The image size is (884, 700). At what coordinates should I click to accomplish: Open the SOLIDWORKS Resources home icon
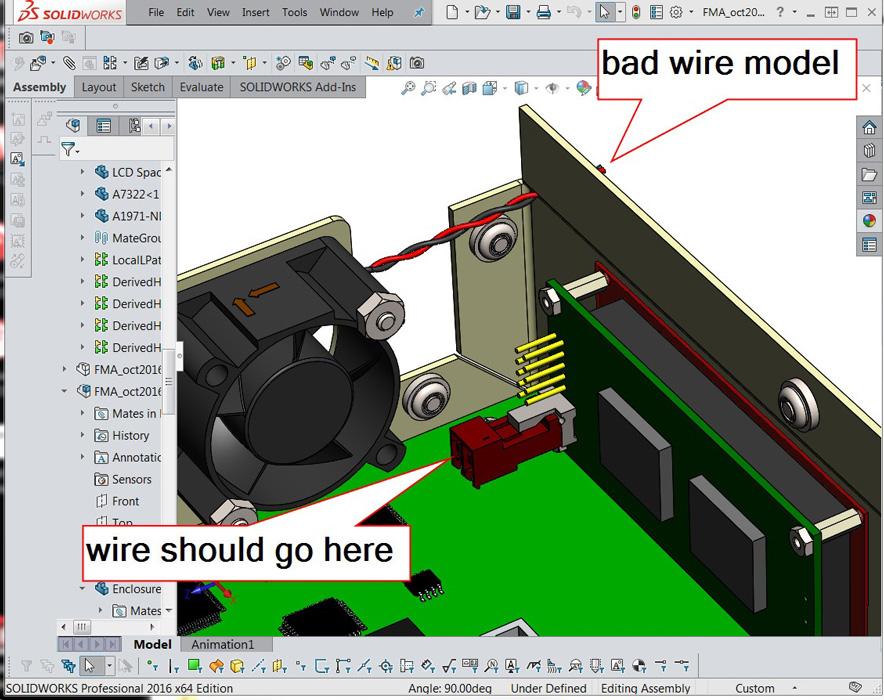coord(869,128)
